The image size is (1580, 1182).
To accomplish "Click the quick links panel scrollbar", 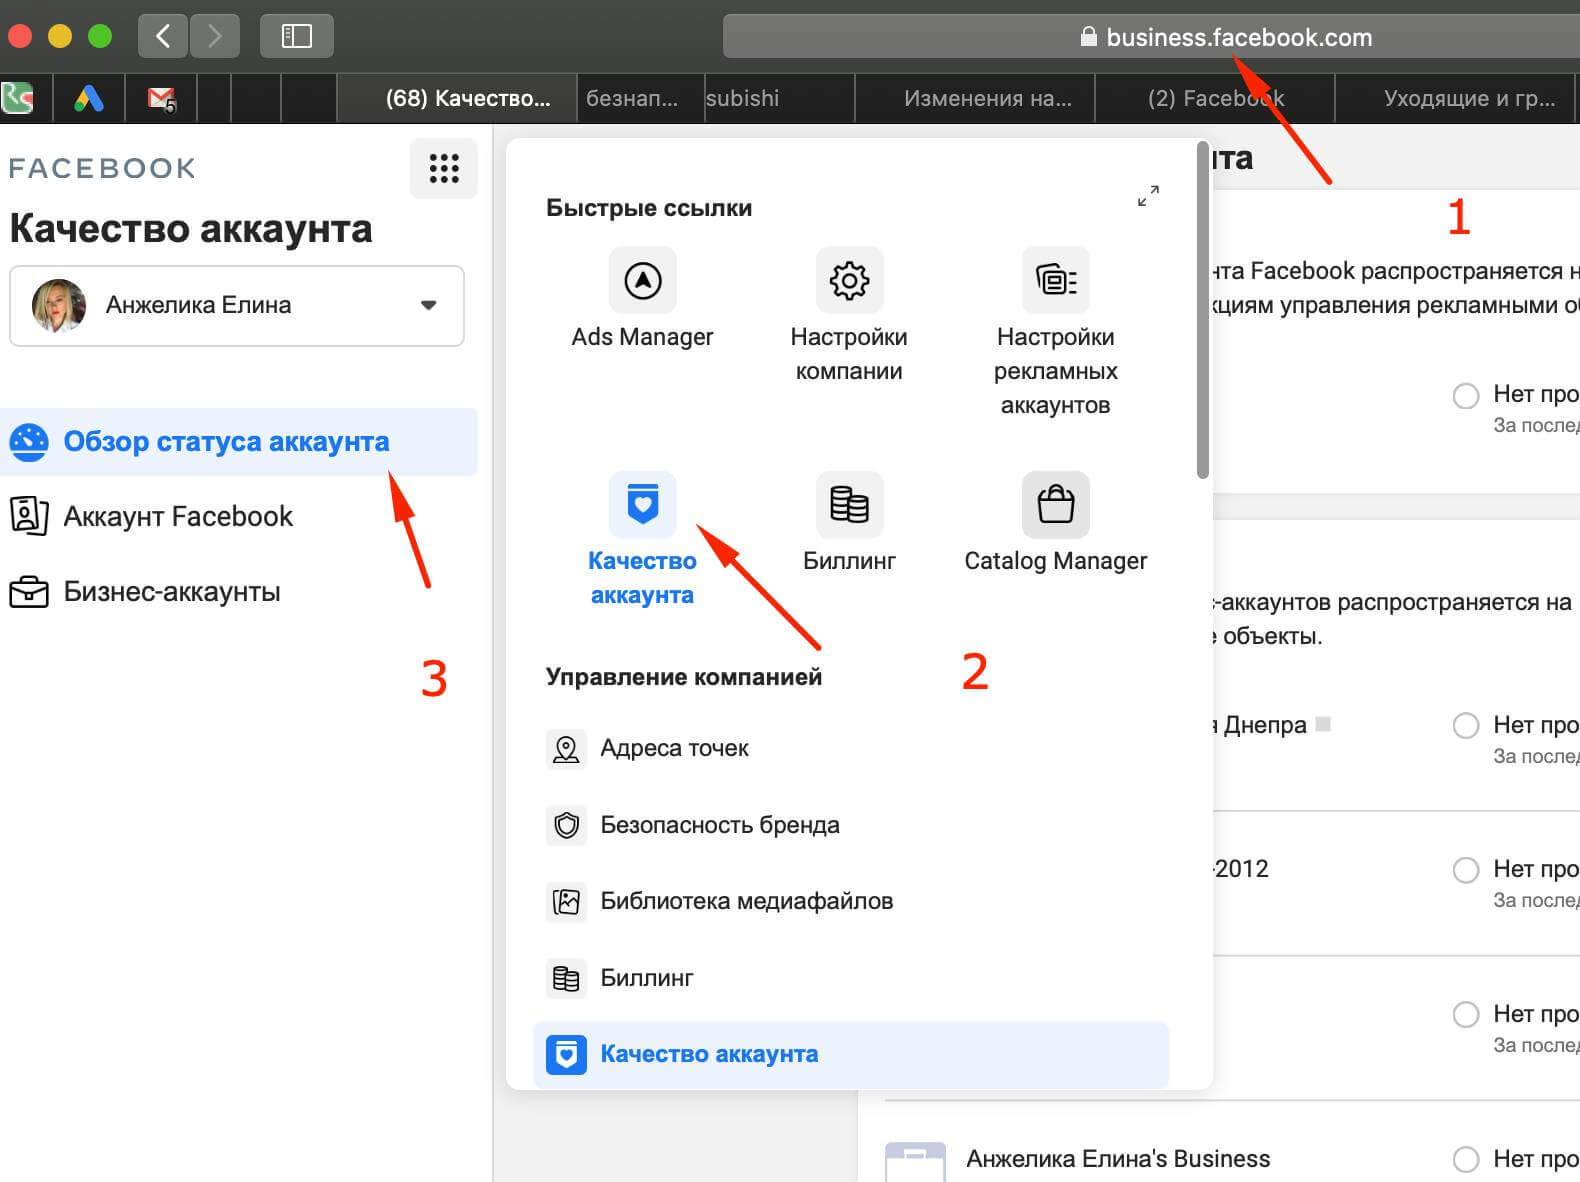I will click(x=1202, y=311).
